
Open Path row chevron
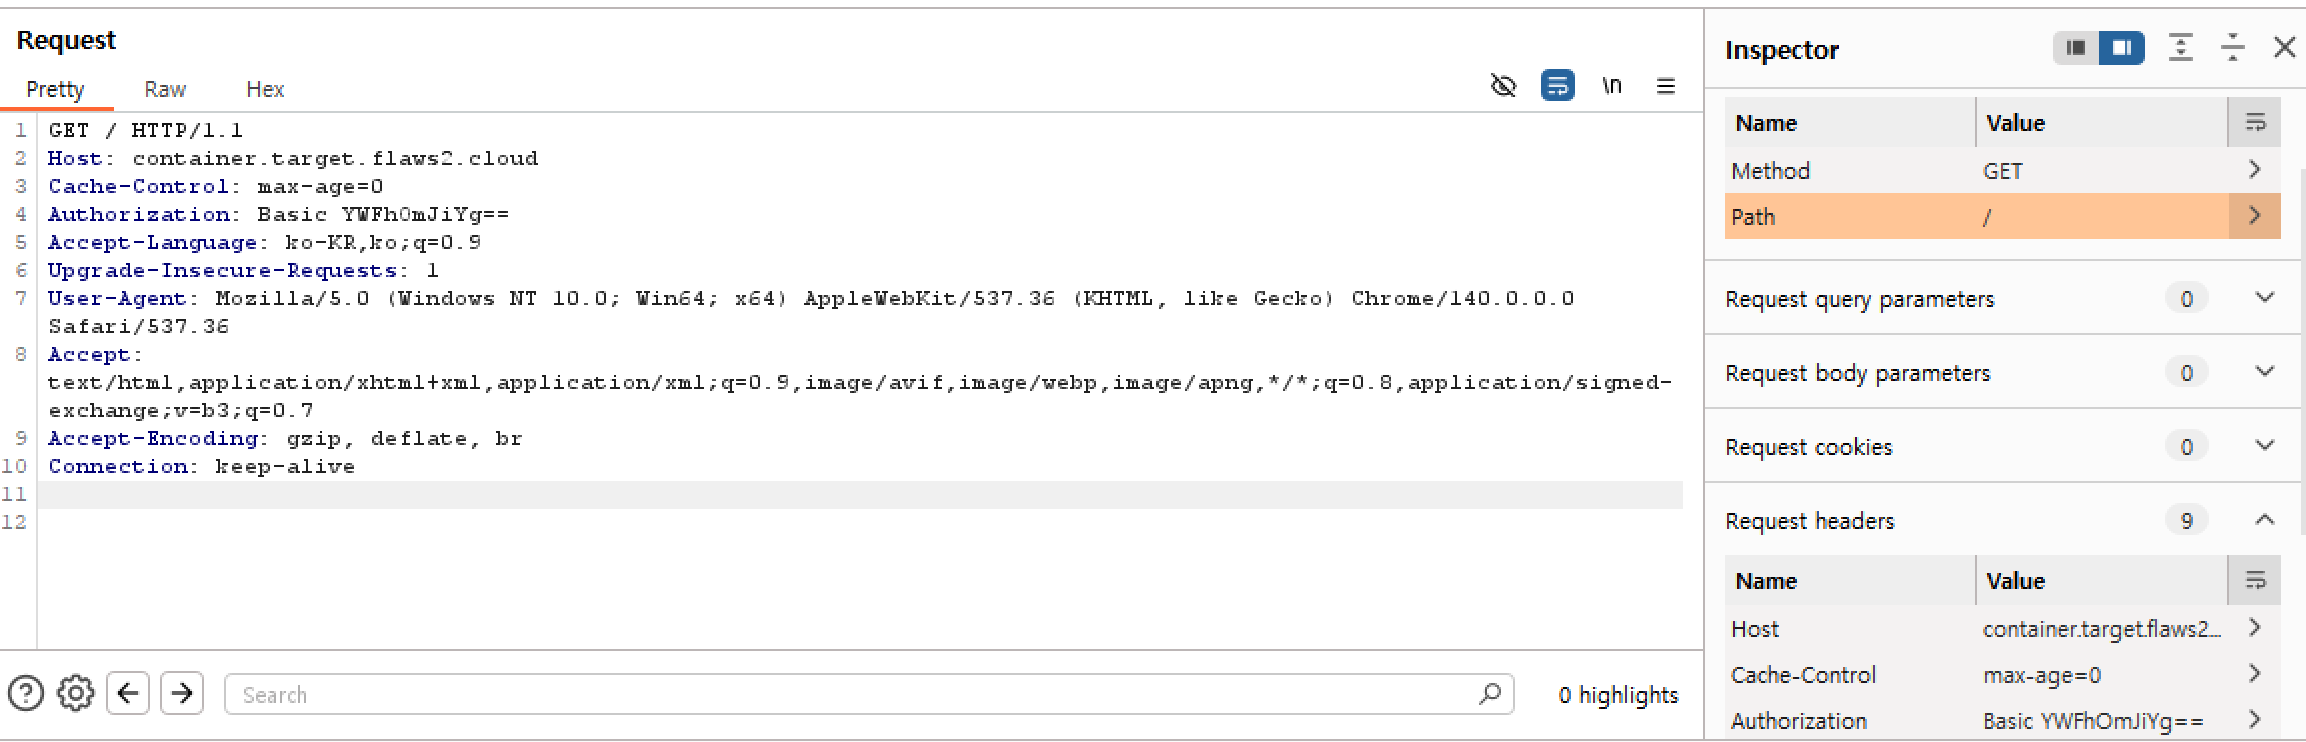coord(2255,216)
